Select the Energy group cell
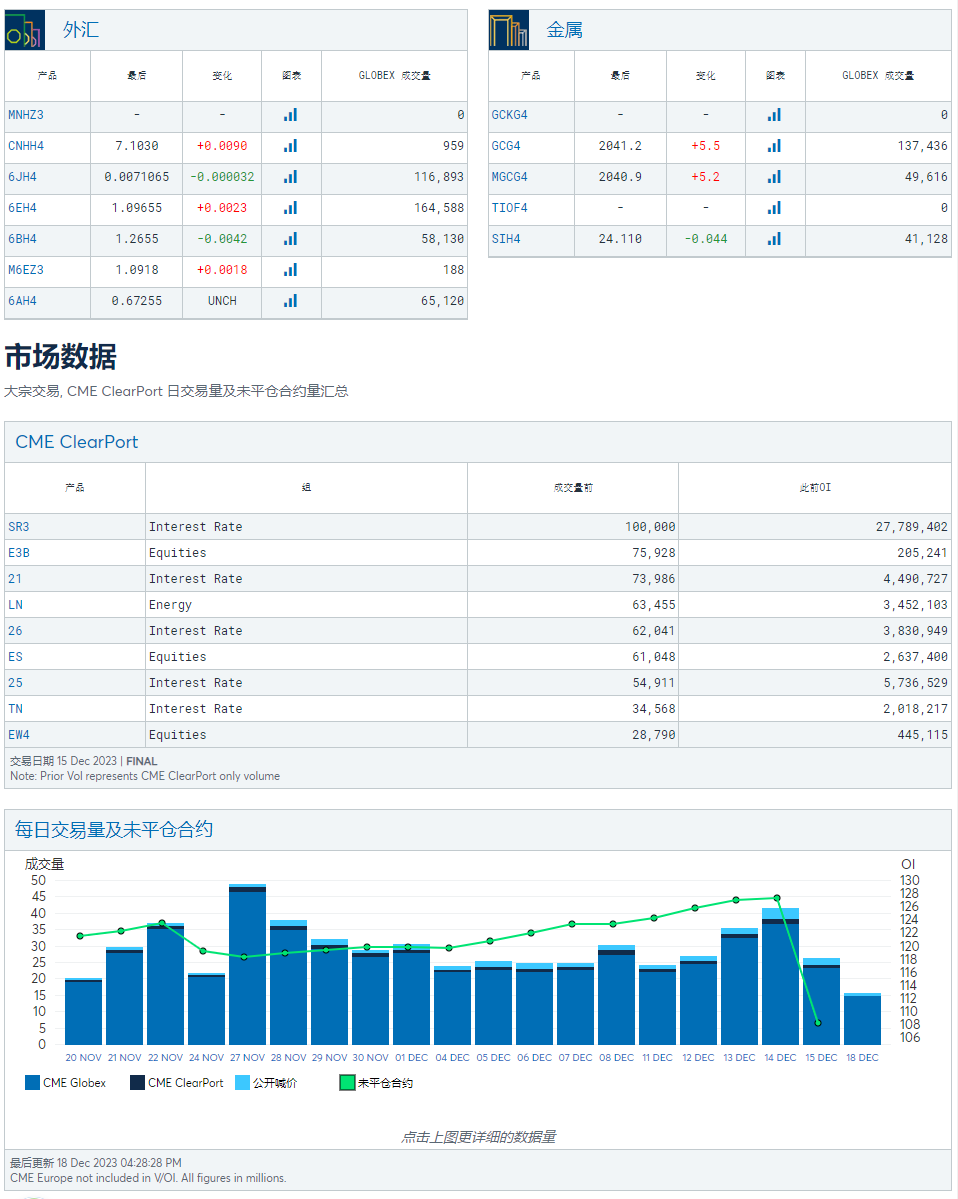Screen dimensions: 958x1199 [306, 605]
